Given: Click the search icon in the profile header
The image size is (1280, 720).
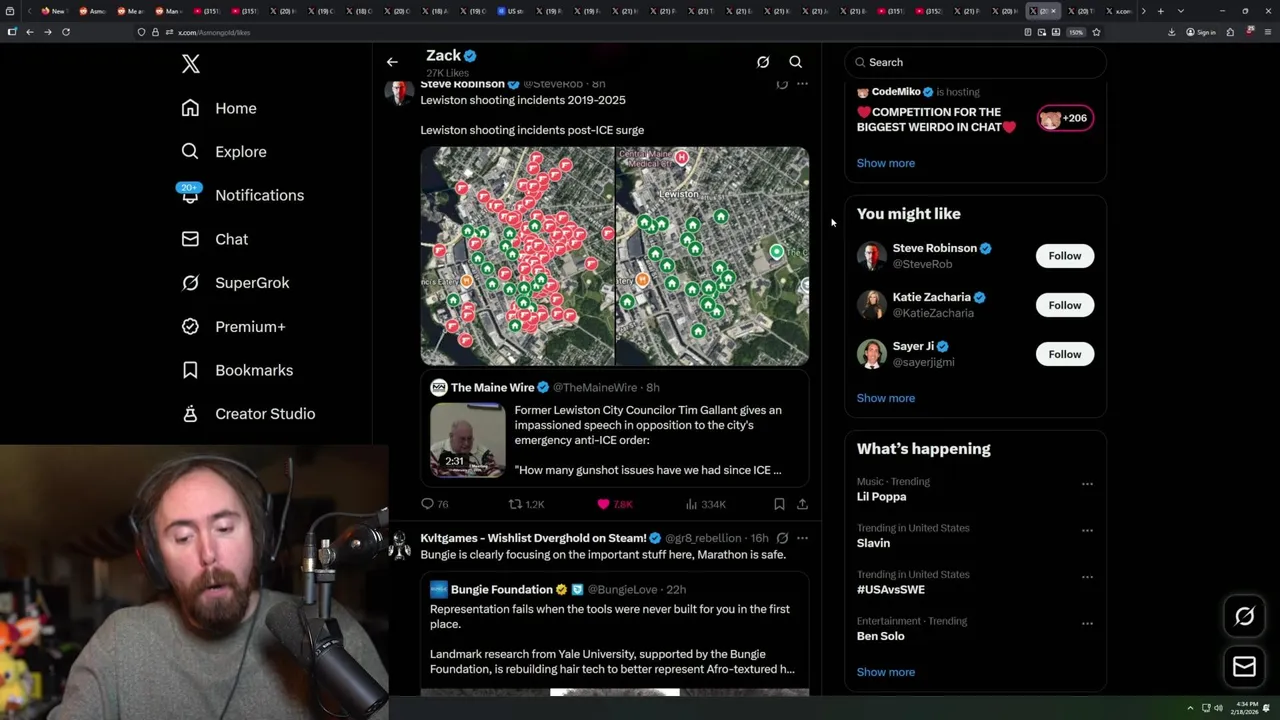Looking at the screenshot, I should (796, 62).
